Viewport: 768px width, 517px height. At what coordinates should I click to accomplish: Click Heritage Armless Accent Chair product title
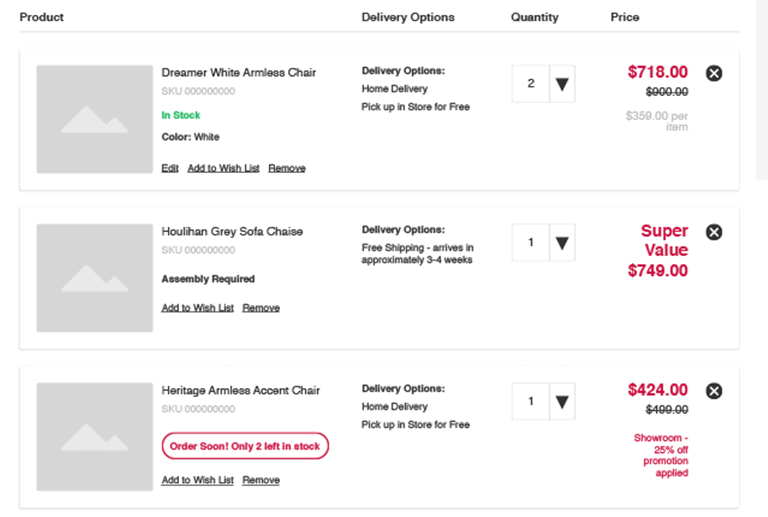(x=240, y=391)
